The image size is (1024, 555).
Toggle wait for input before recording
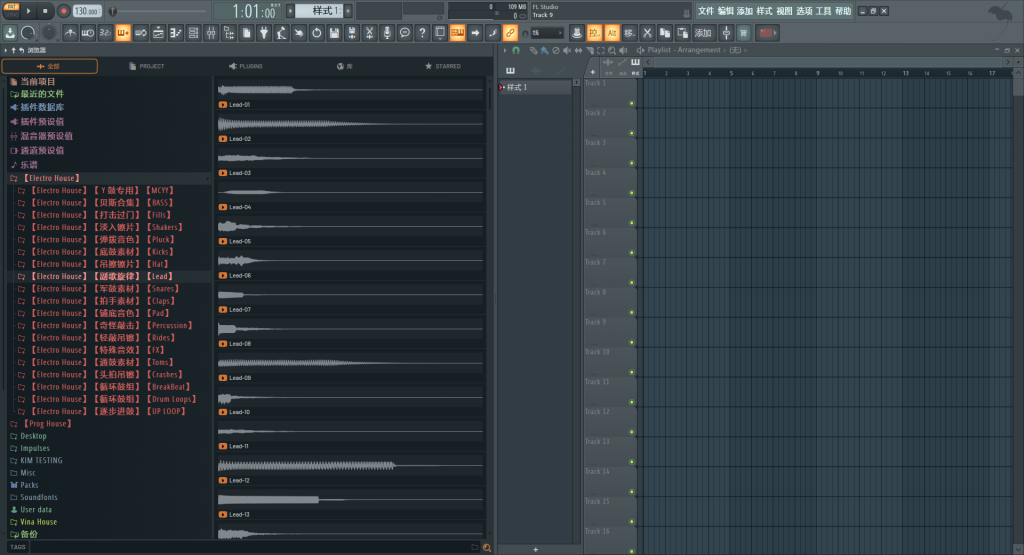coord(88,33)
